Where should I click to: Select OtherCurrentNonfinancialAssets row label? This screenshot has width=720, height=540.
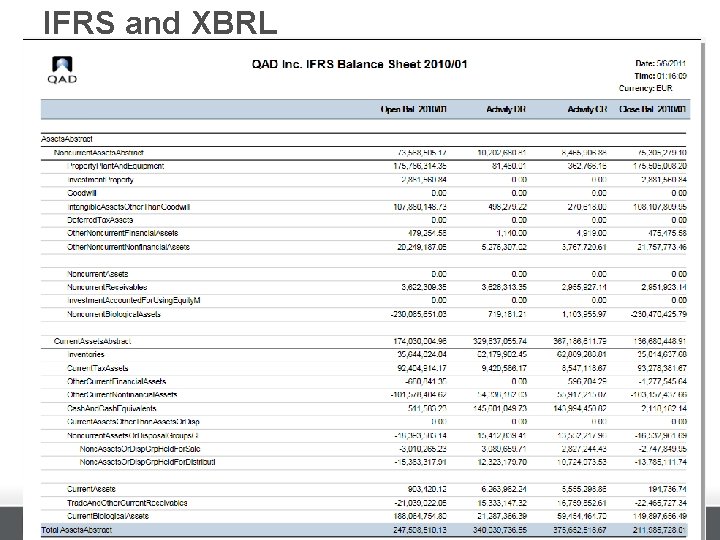click(122, 395)
